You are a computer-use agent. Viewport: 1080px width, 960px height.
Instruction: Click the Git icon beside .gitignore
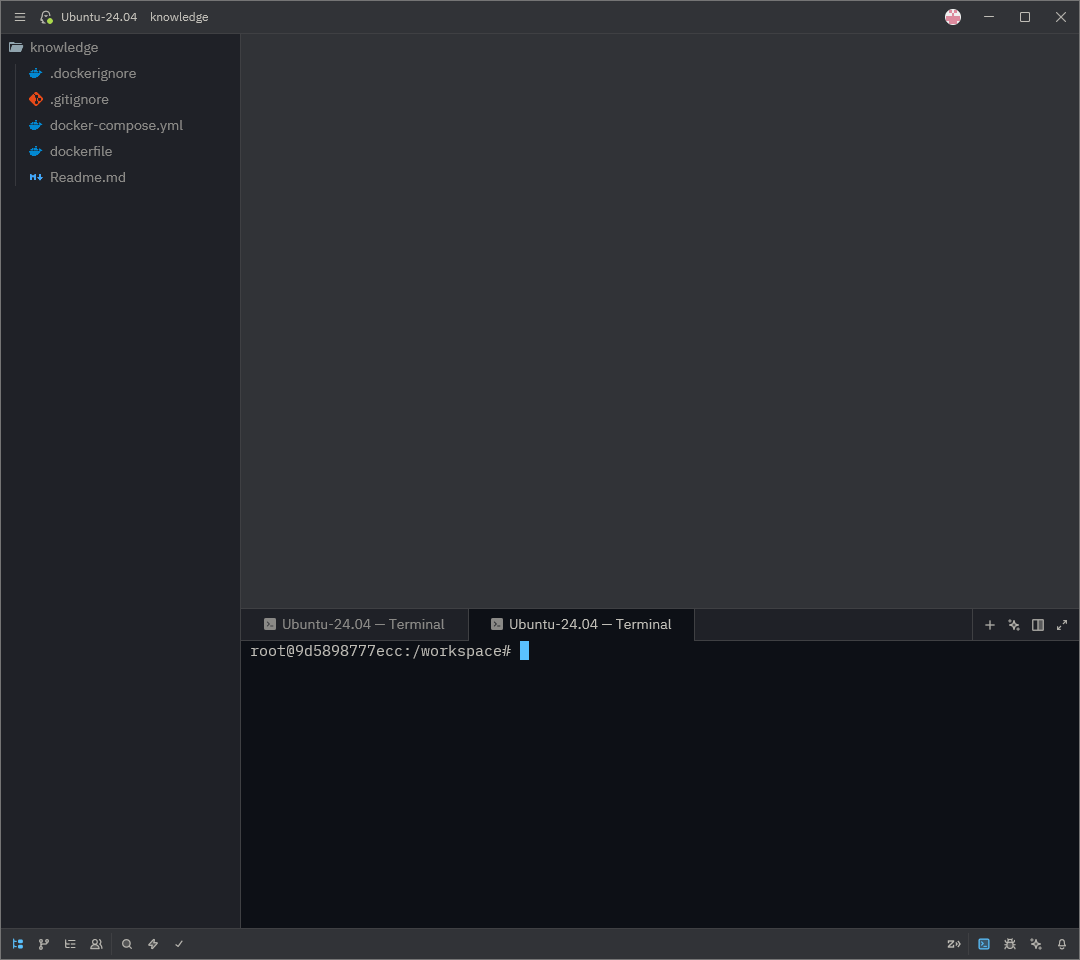(36, 99)
